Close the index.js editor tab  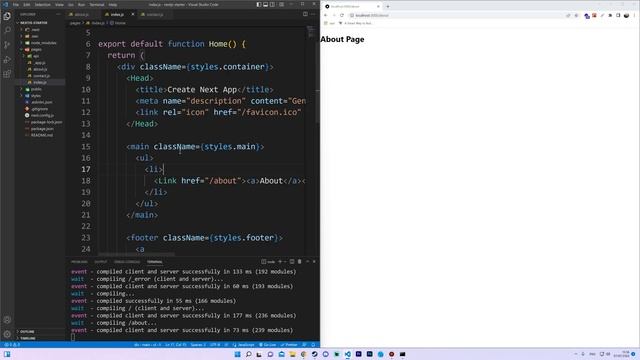133,14
